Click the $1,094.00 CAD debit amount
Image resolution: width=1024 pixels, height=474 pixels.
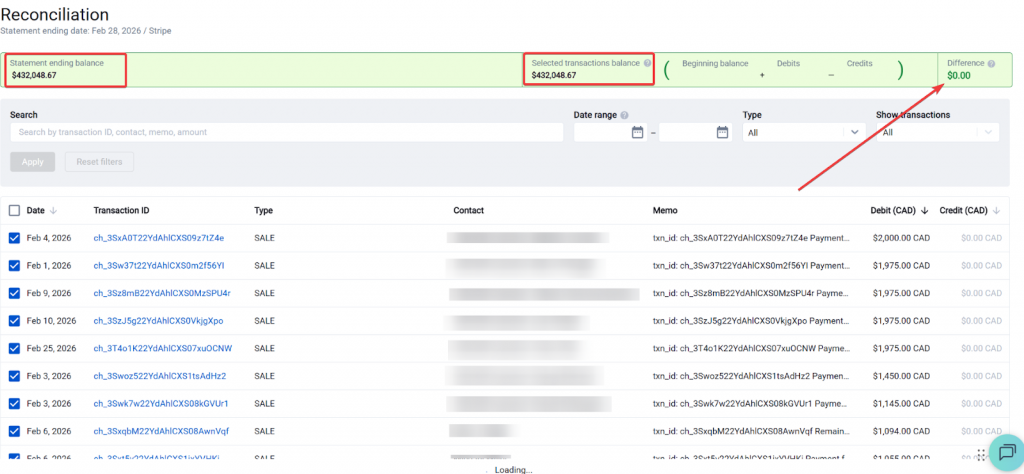(x=901, y=431)
